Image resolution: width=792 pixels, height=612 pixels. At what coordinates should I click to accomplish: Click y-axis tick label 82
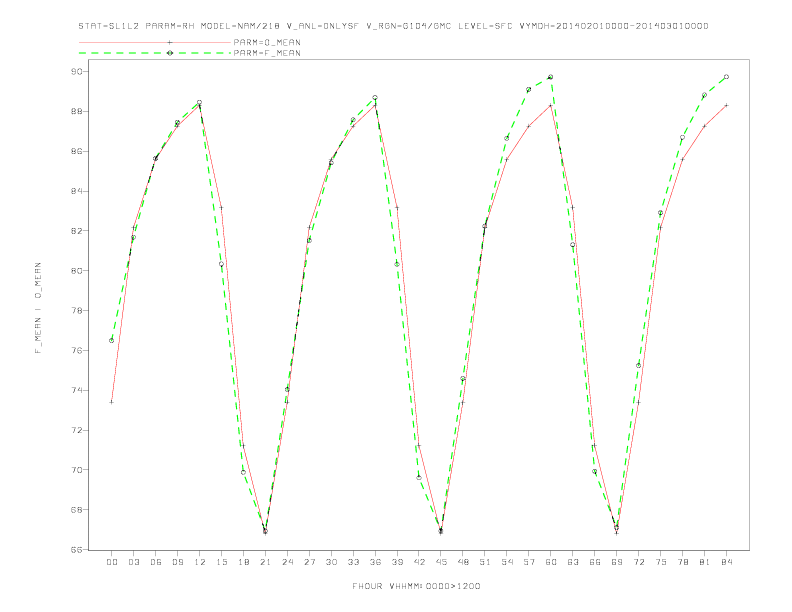77,231
